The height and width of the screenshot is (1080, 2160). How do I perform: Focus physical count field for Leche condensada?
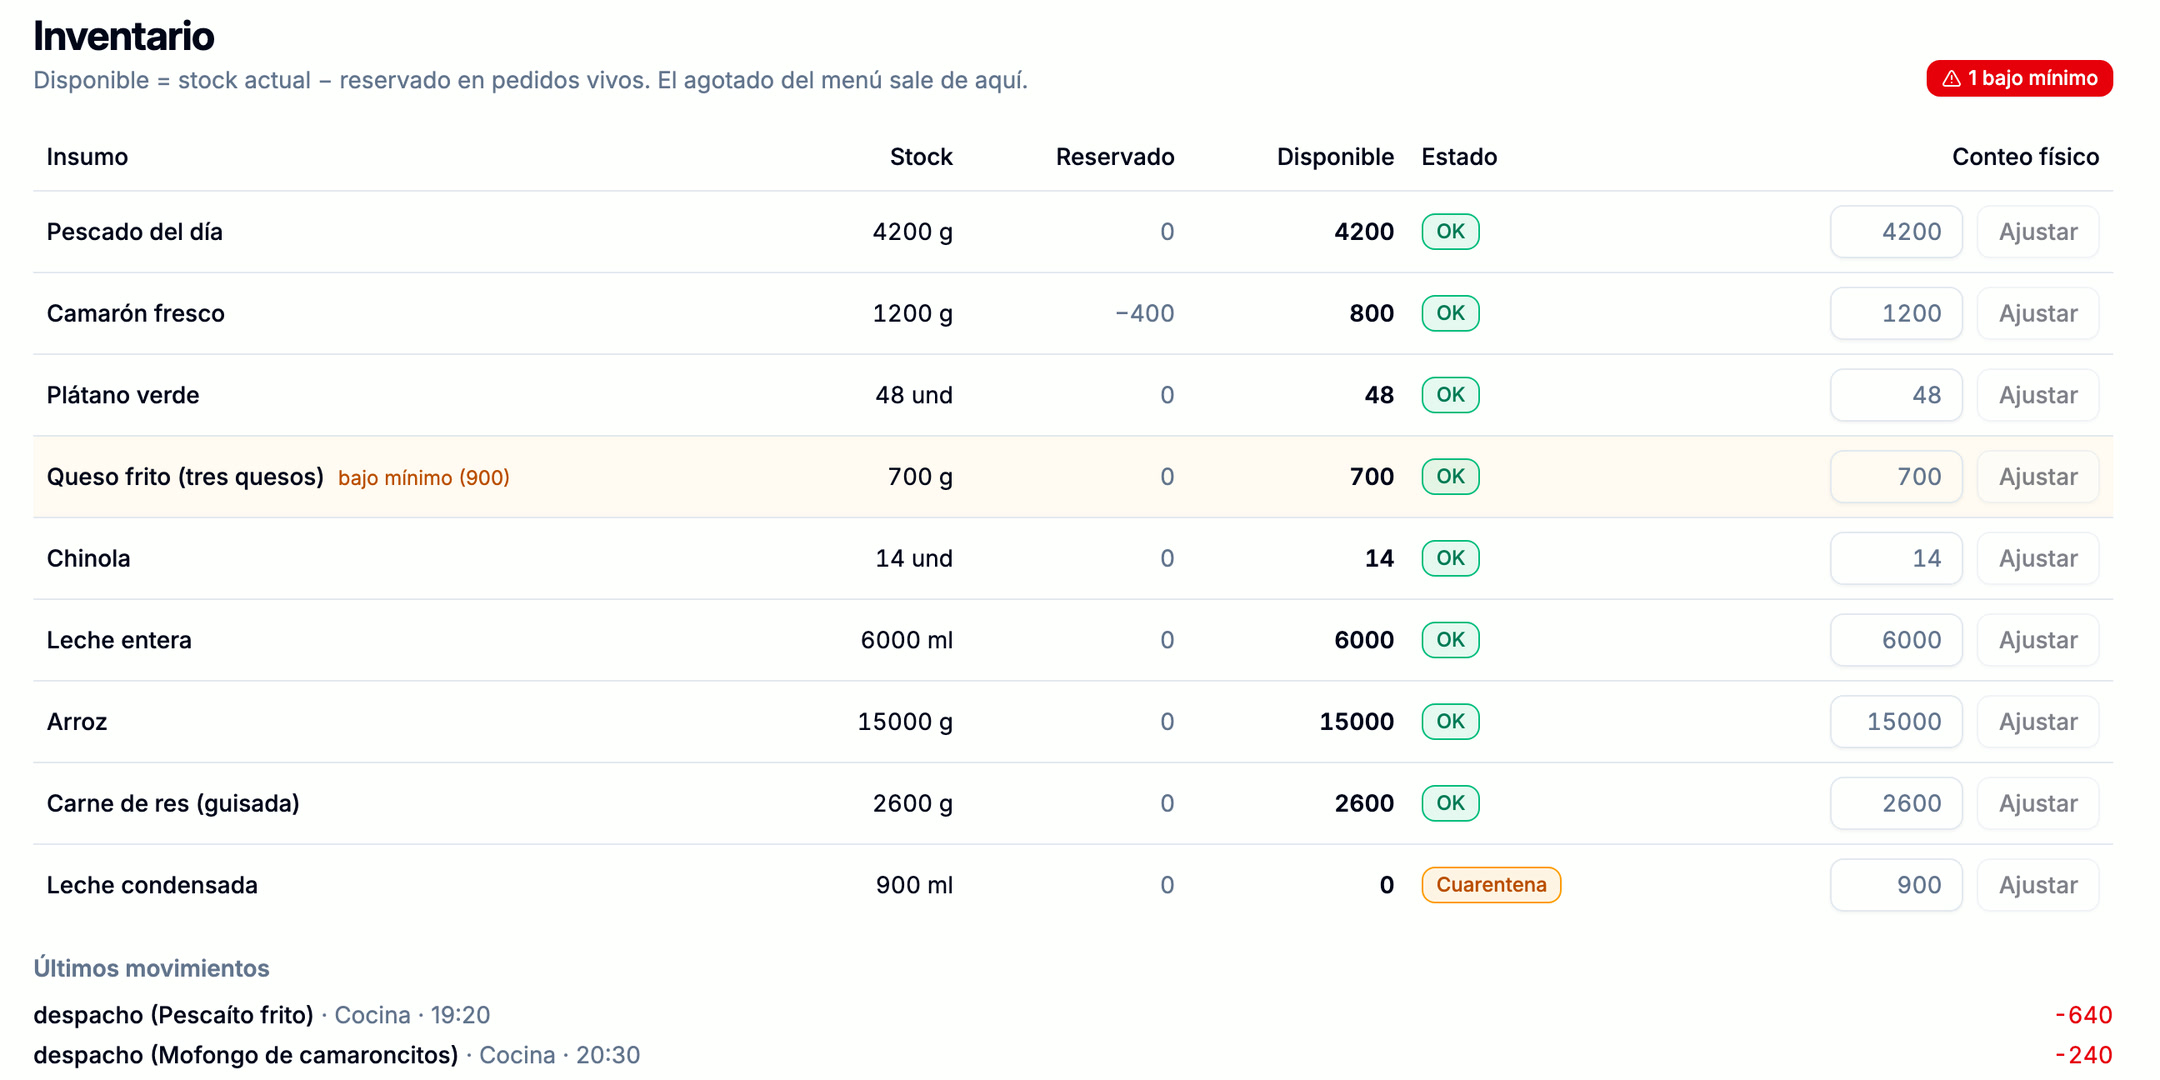pyautogui.click(x=1896, y=885)
